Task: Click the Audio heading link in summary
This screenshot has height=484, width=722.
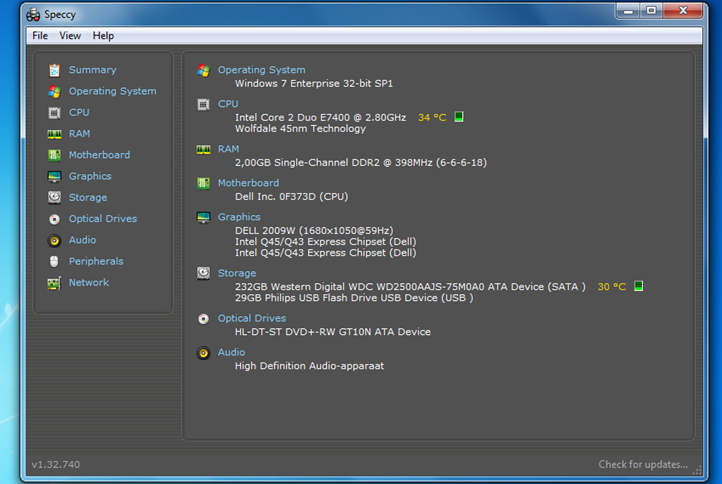Action: pos(231,352)
